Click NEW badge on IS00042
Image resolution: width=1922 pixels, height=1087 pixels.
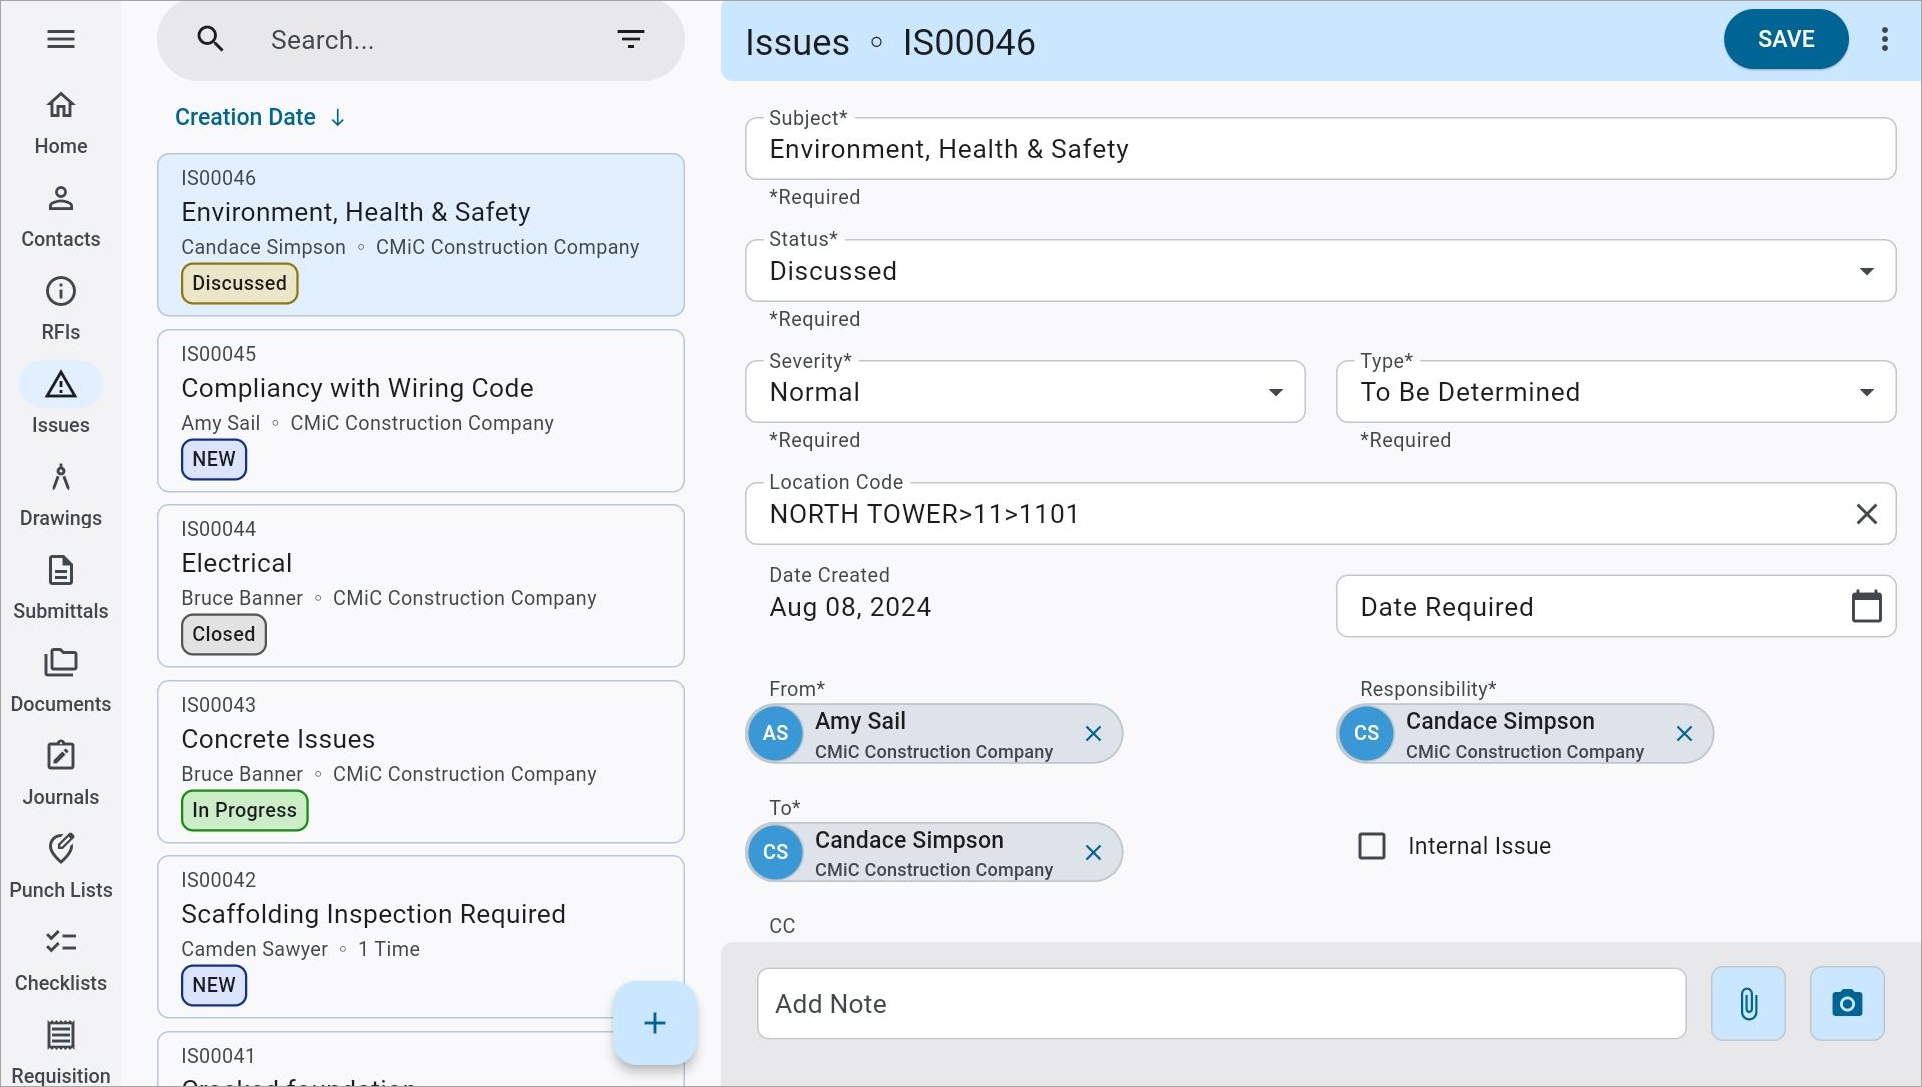click(214, 985)
